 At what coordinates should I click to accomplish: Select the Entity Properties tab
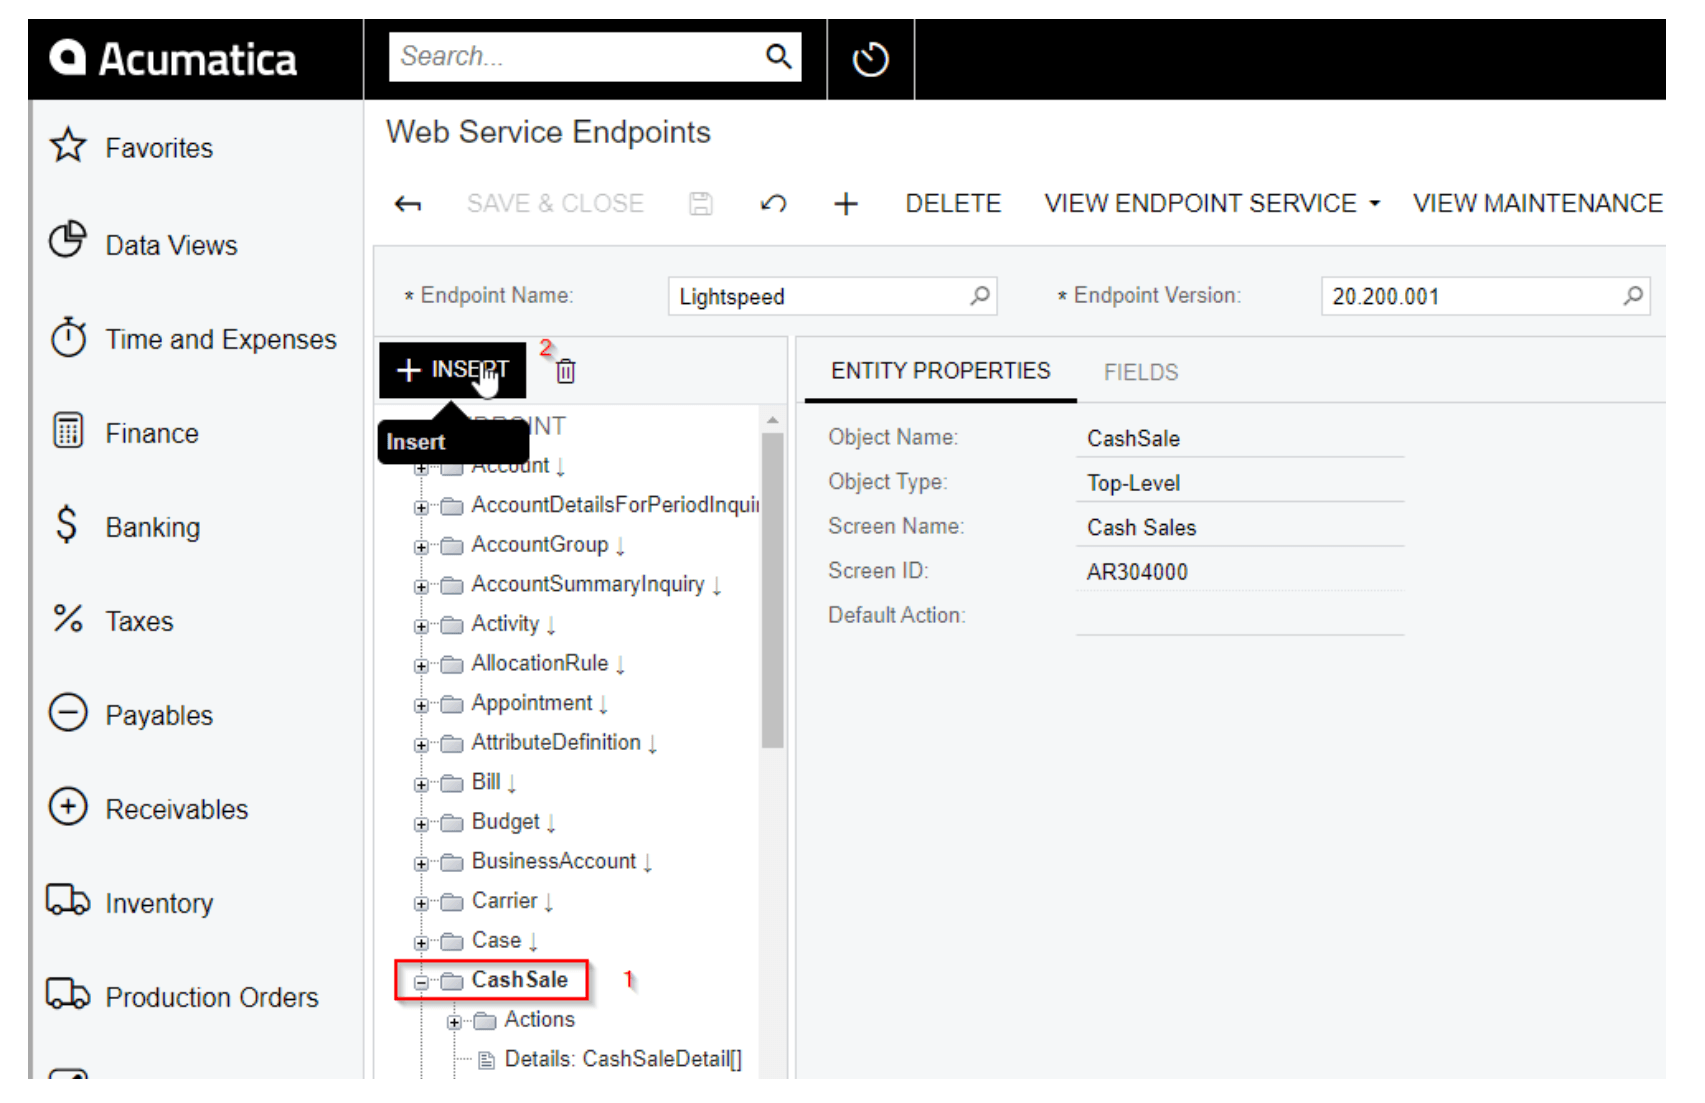pyautogui.click(x=940, y=371)
